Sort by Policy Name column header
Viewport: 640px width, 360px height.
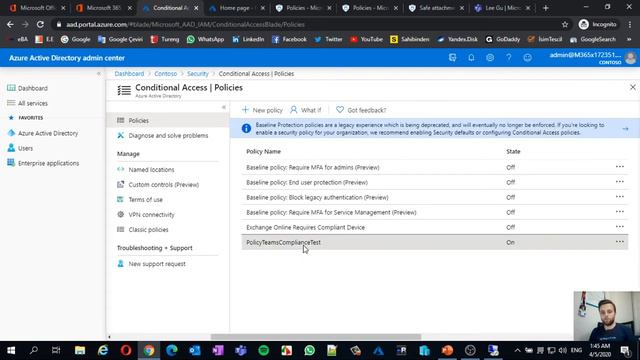[263, 151]
